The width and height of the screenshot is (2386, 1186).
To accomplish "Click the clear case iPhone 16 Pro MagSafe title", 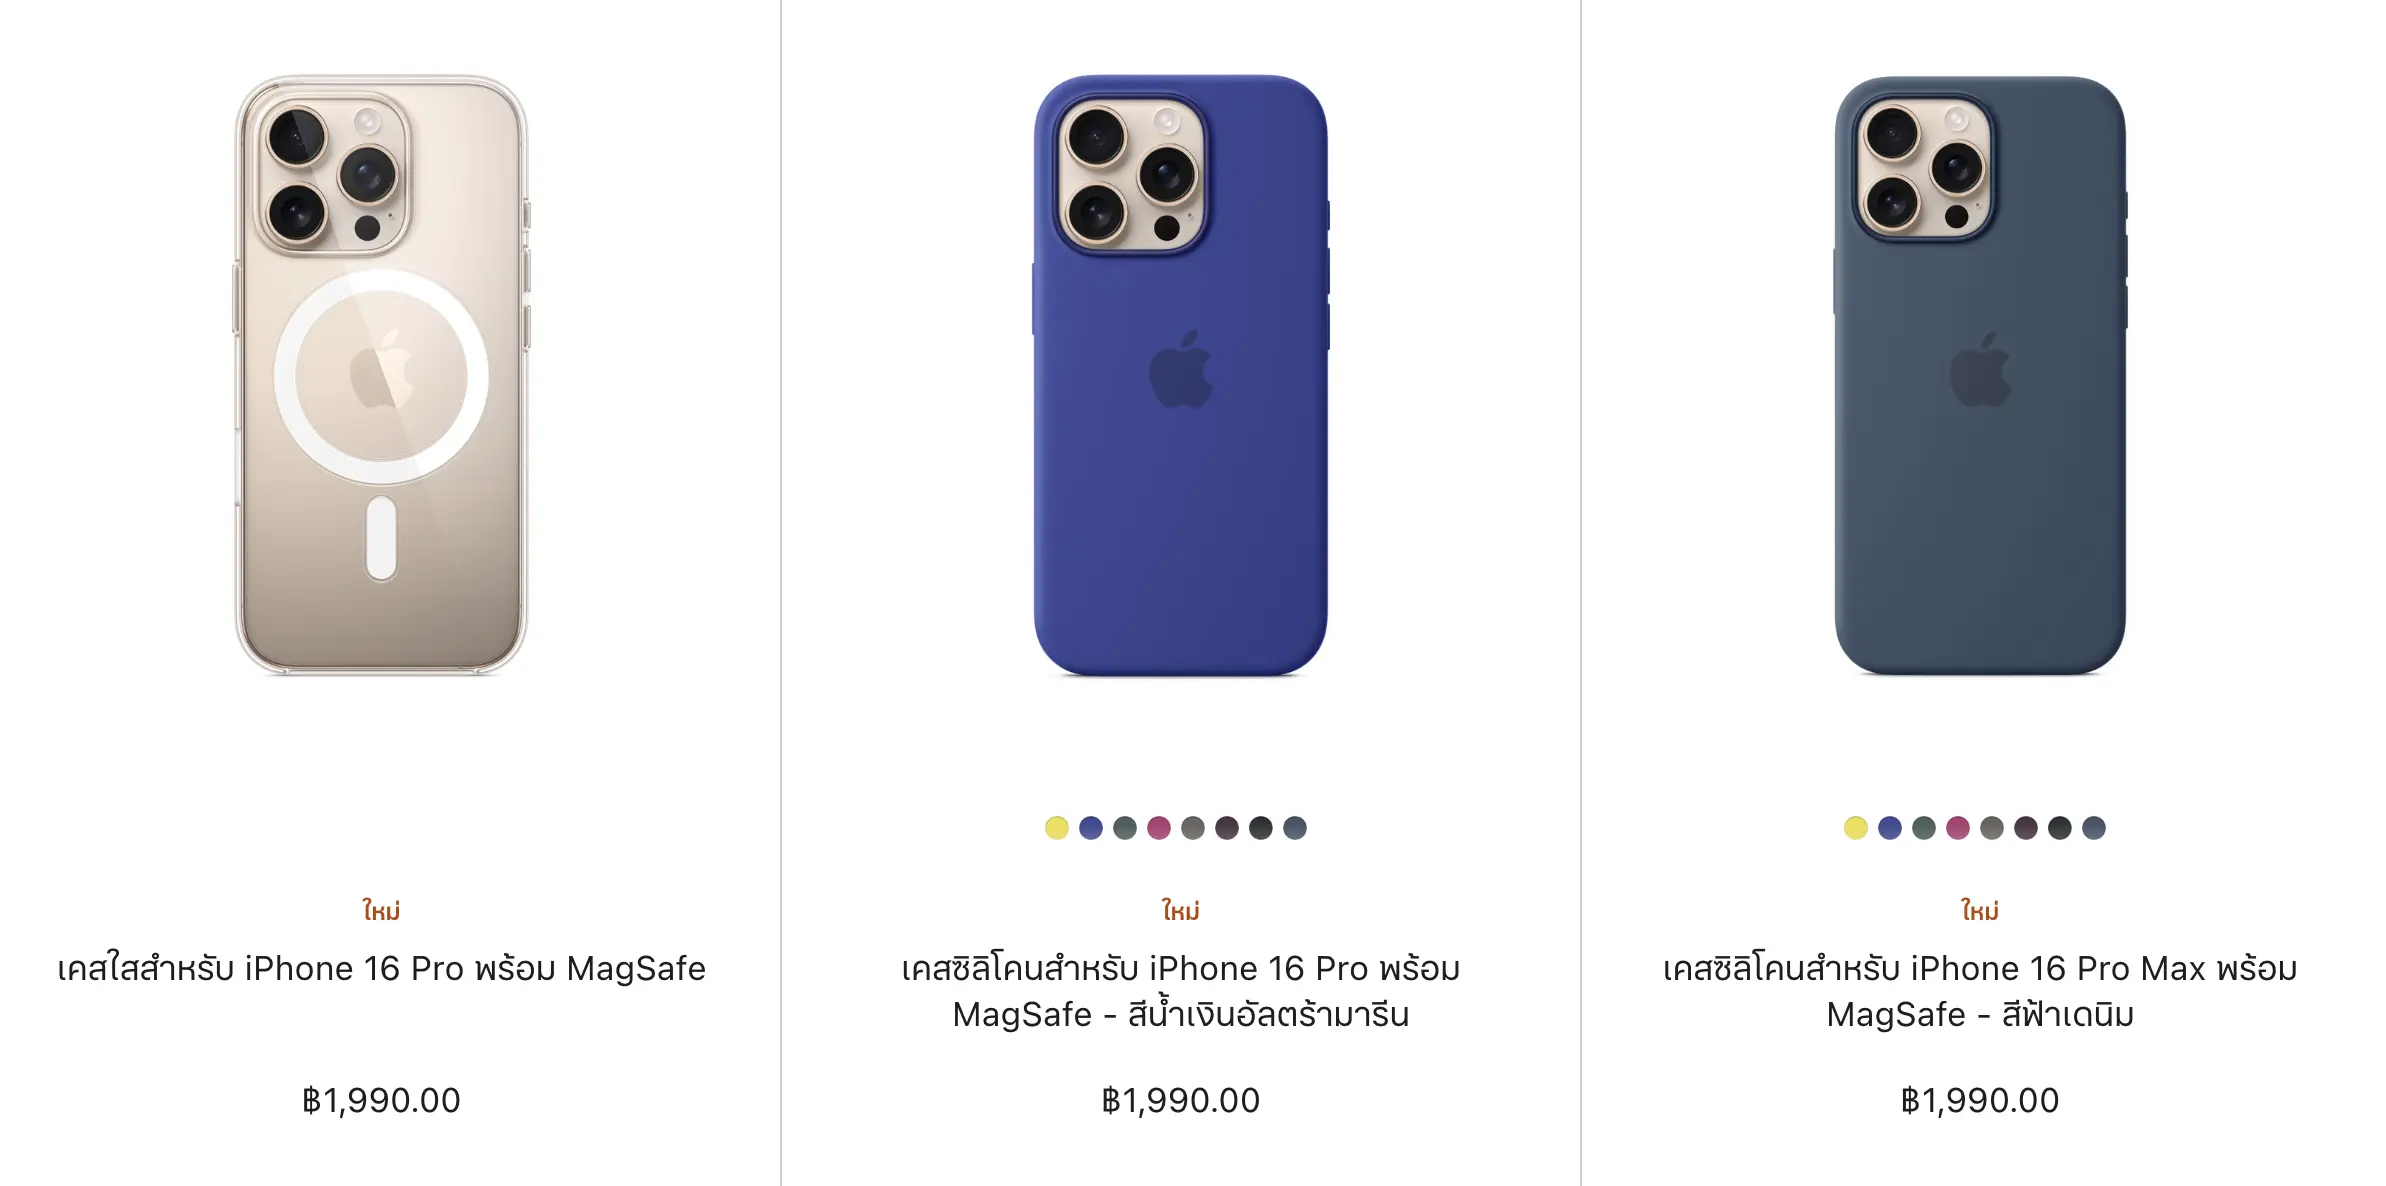I will click(381, 968).
